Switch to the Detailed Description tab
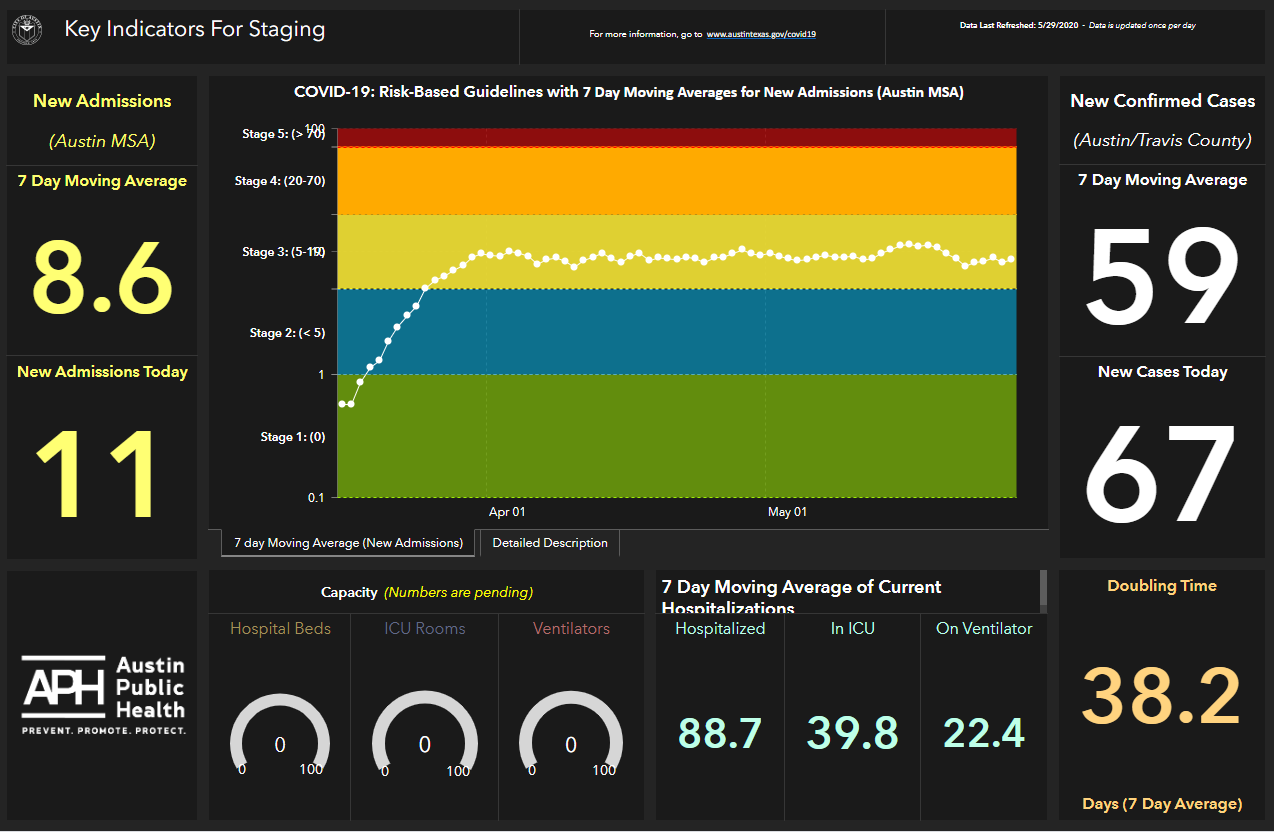This screenshot has height=835, width=1274. point(548,543)
